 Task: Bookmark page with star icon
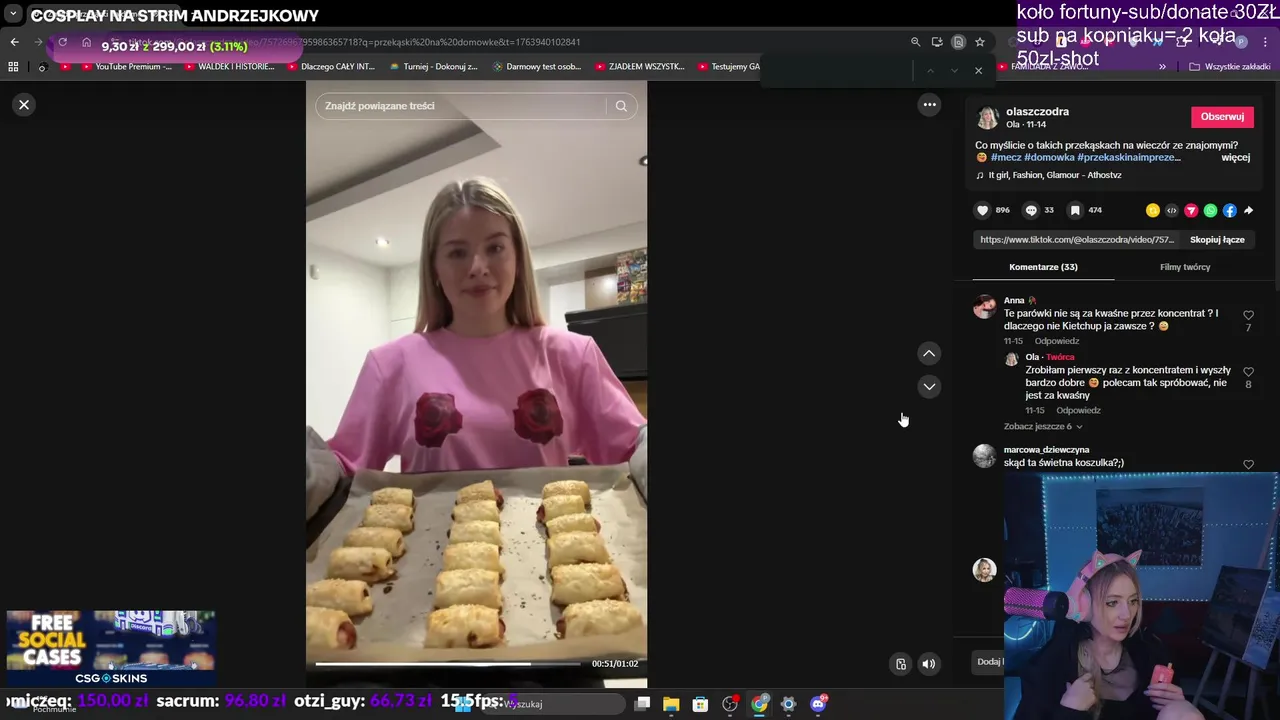coord(980,42)
